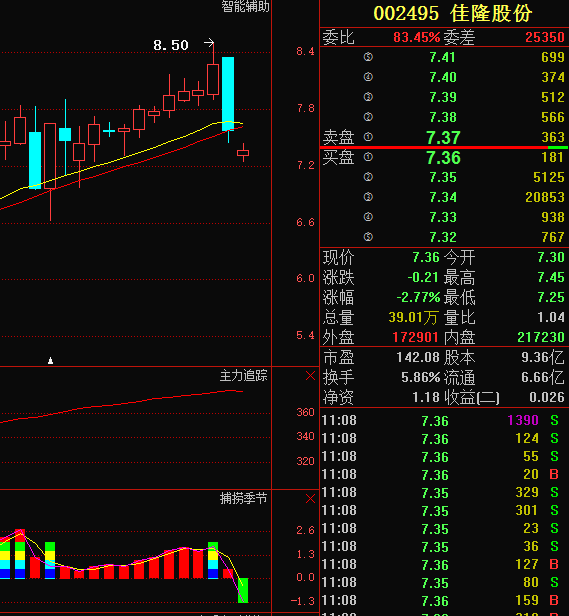The image size is (569, 616).
Task: Close the 捕捞季节 indicator panel
Action: (310, 499)
